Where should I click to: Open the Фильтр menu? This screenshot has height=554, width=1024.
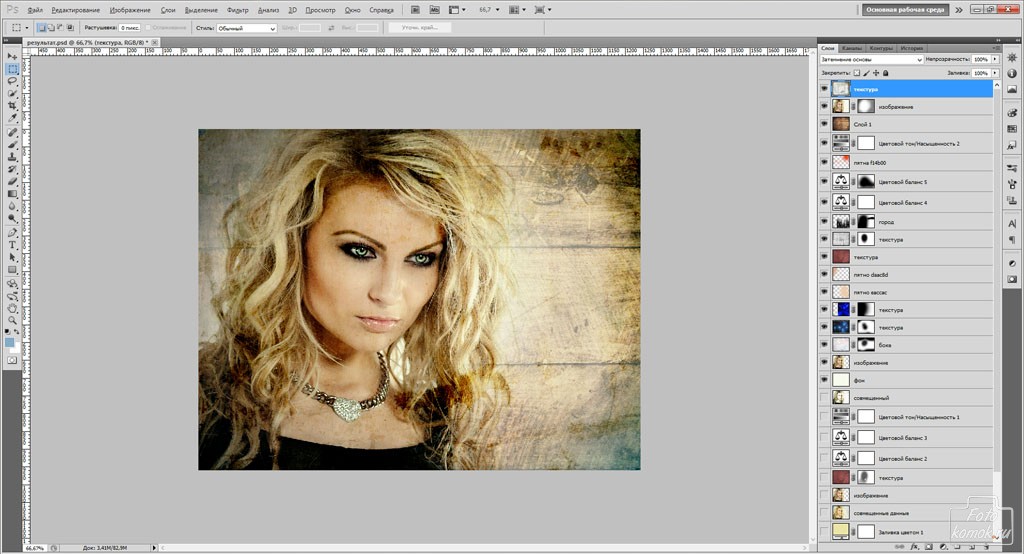click(x=238, y=10)
